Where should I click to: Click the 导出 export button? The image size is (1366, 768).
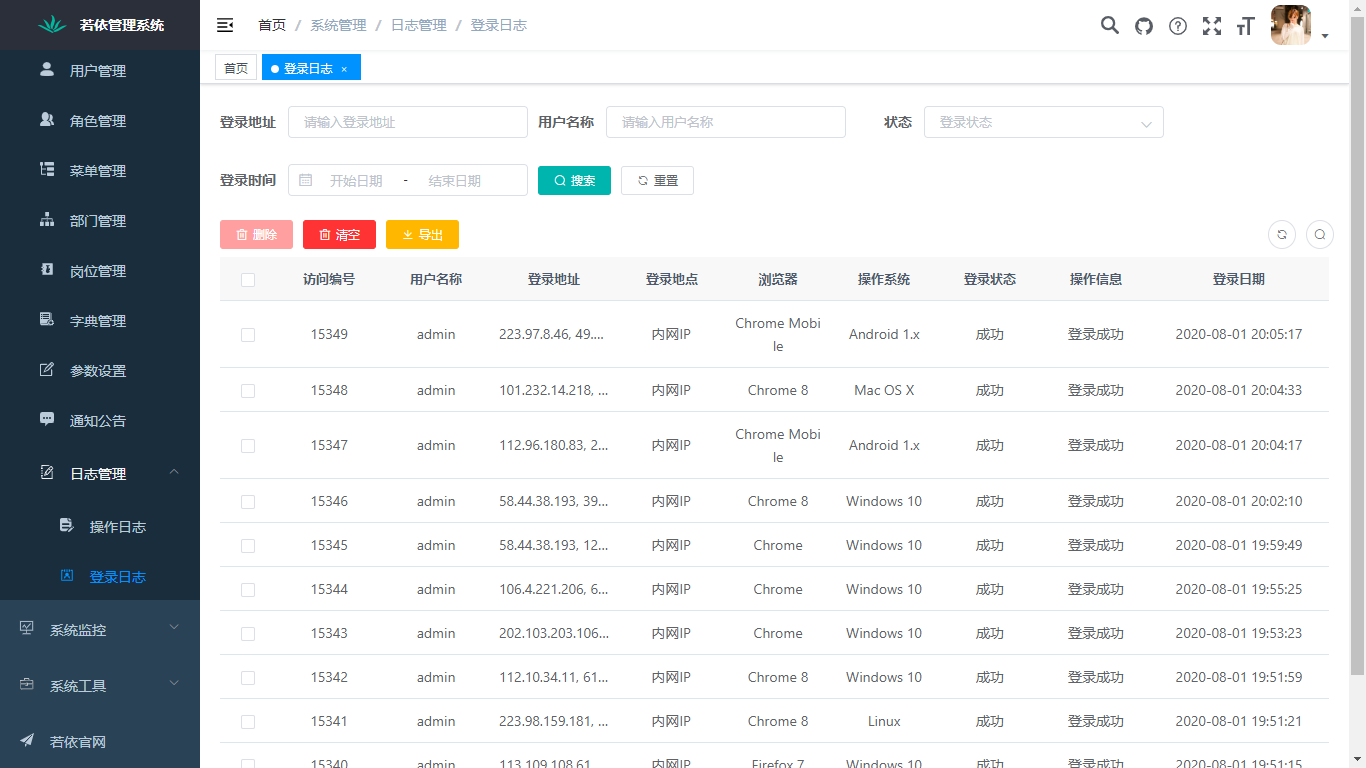[422, 234]
